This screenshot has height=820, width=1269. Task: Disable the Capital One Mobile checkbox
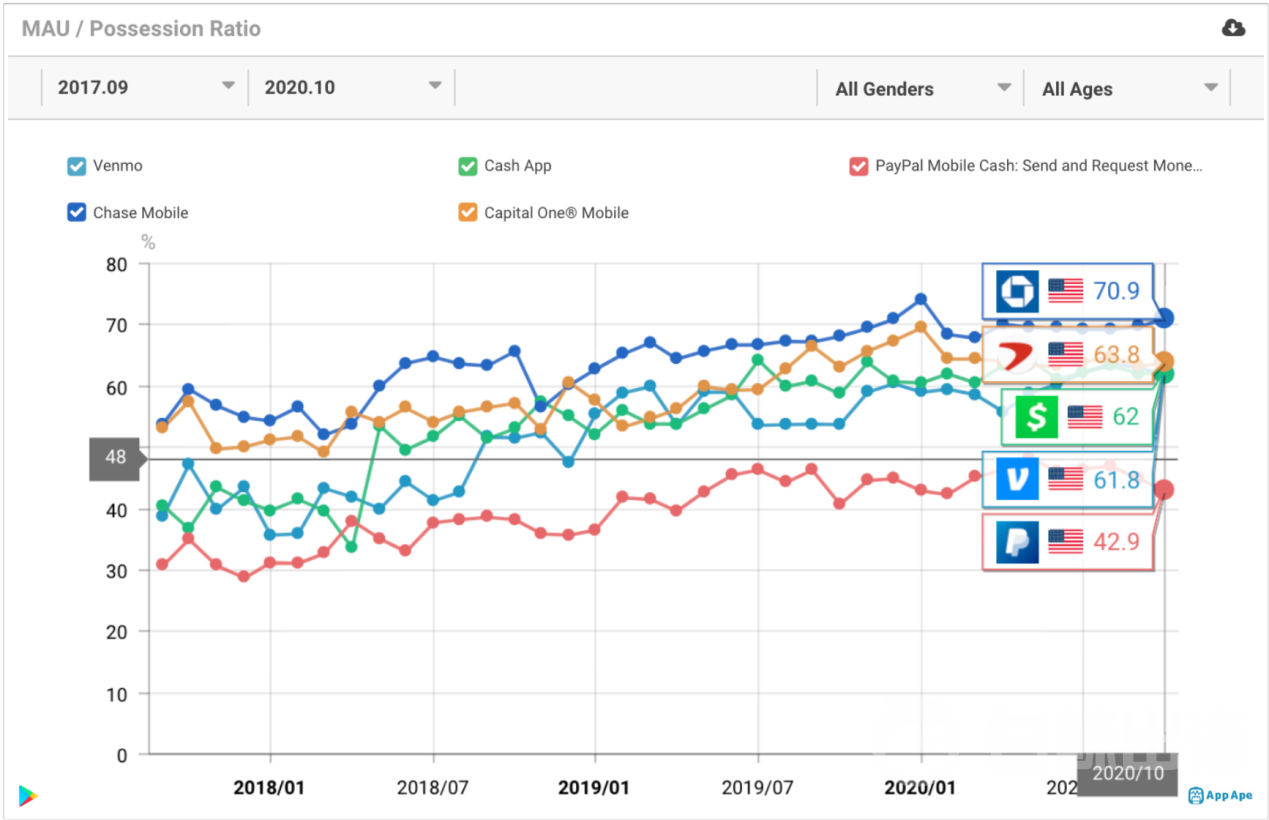[468, 212]
